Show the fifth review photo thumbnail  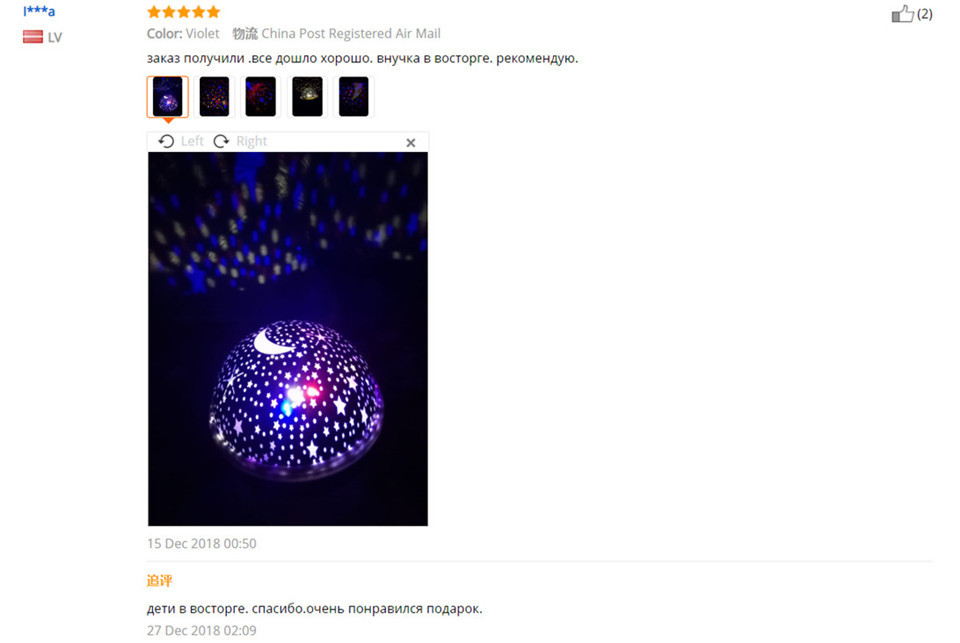354,96
